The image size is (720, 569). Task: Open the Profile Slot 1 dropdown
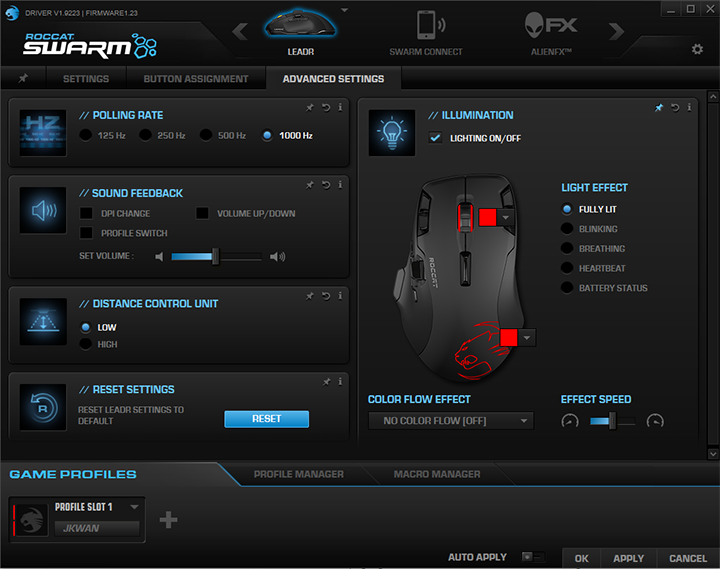click(x=135, y=507)
